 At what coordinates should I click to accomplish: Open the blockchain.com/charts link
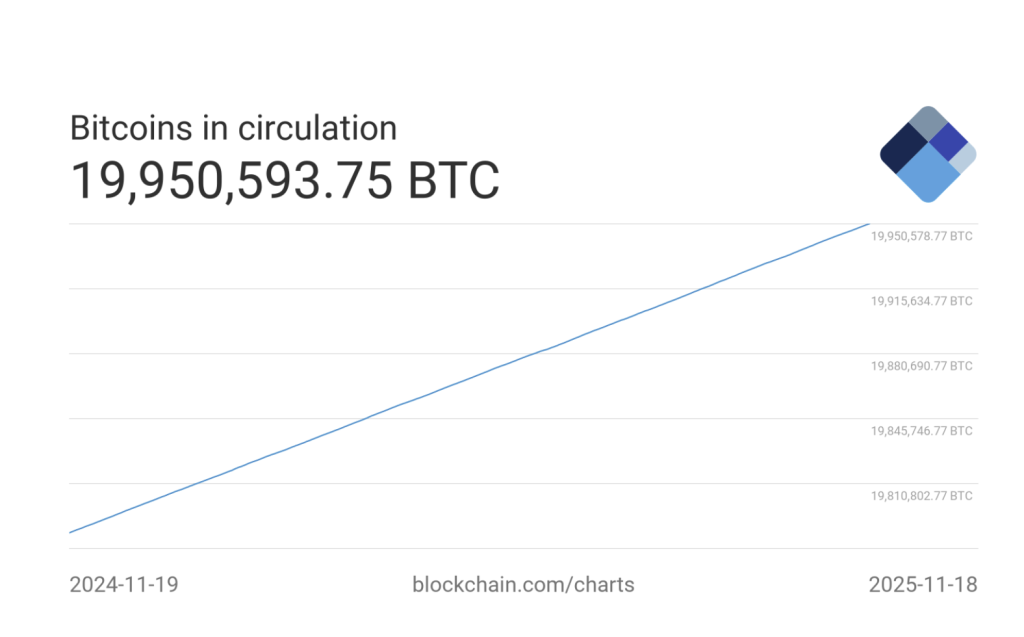523,584
